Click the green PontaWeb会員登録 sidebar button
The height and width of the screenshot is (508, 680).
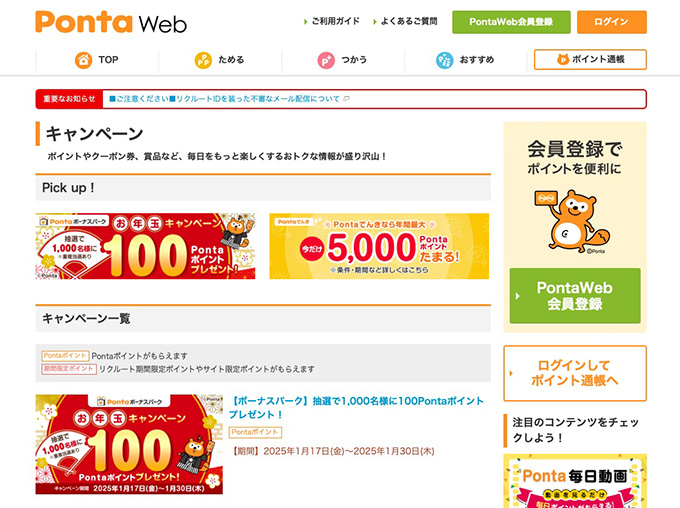(575, 295)
